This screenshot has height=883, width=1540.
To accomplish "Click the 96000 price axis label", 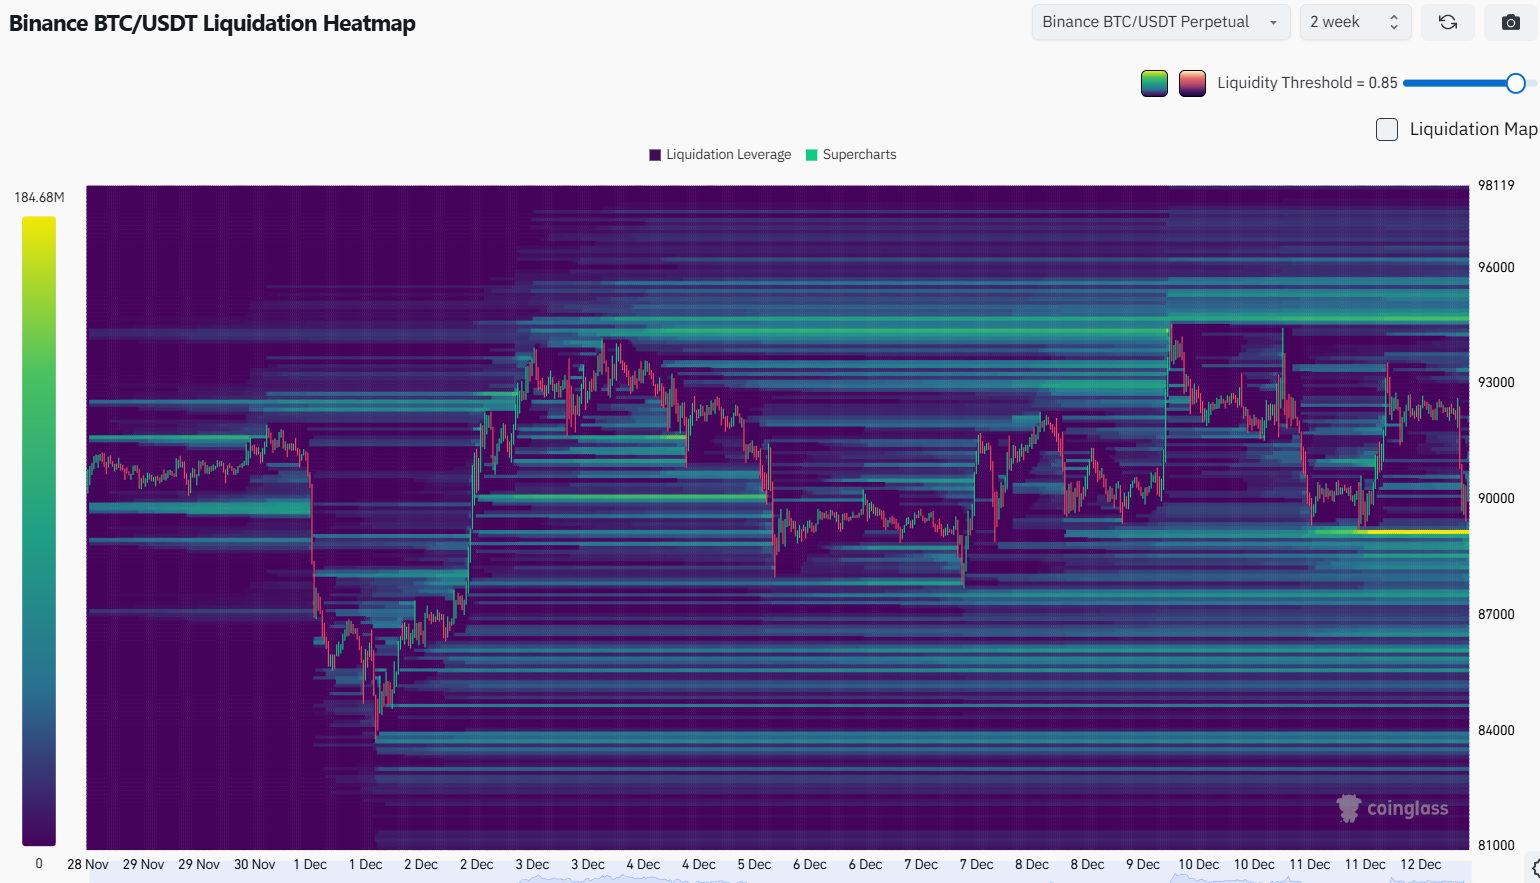I will pyautogui.click(x=1496, y=267).
